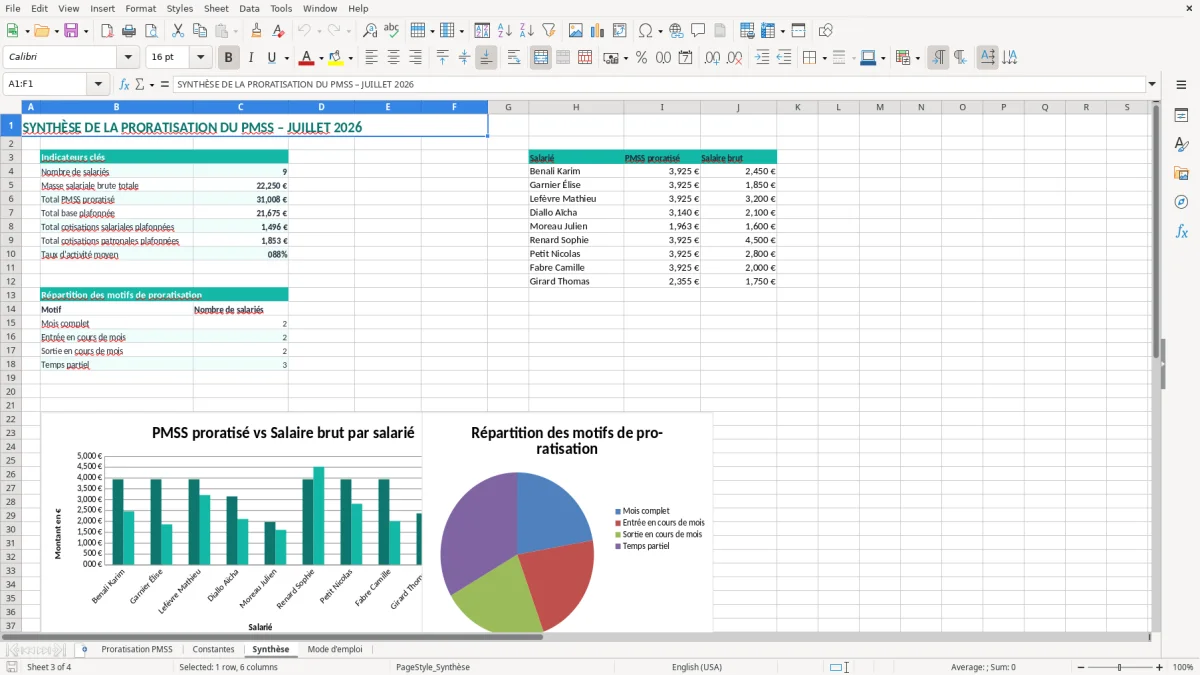Switch to Mode d'emploi sheet tab

point(335,650)
